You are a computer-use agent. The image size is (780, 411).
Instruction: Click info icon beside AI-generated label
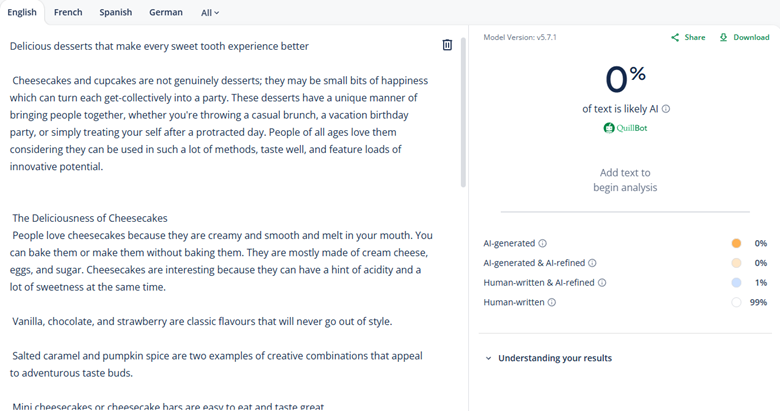[543, 243]
